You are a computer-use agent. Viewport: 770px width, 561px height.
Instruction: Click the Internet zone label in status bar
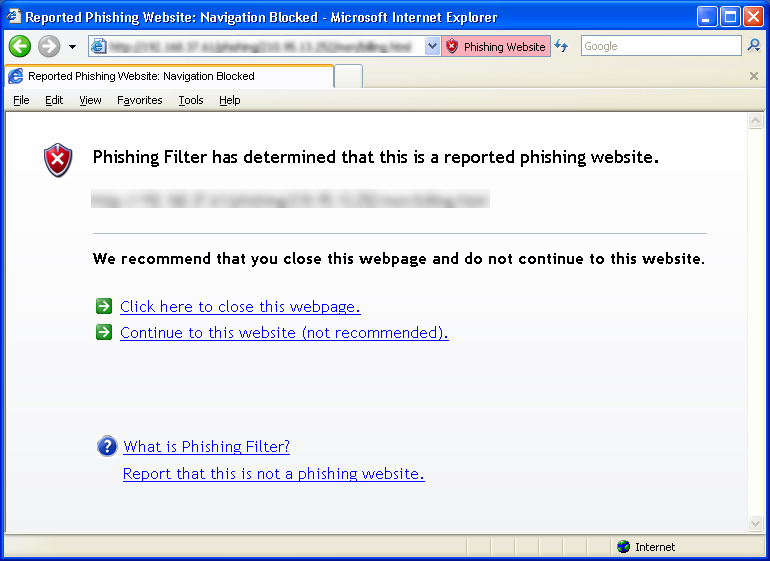coord(655,547)
